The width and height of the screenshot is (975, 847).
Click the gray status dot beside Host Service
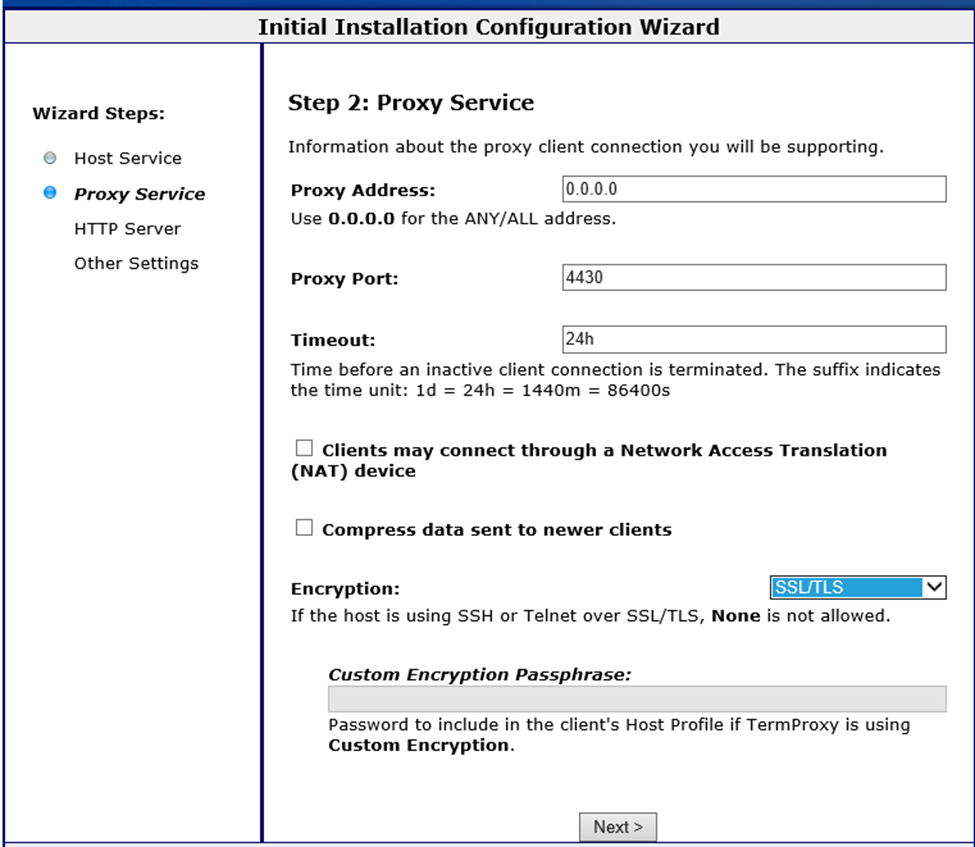(x=50, y=158)
